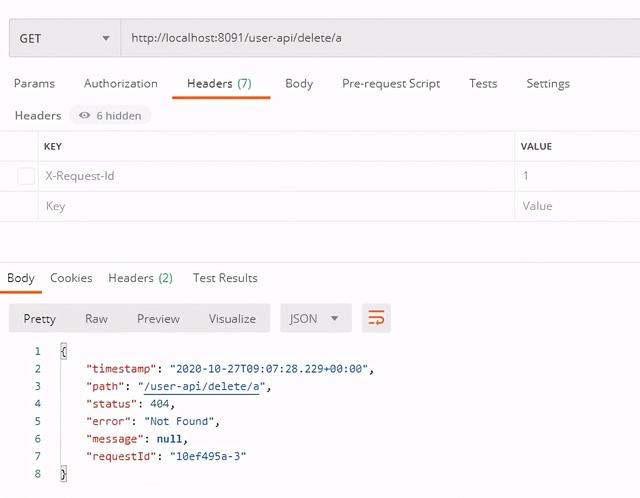Screen dimensions: 640x498
Task: Switch to the Settings tab
Action: (548, 84)
